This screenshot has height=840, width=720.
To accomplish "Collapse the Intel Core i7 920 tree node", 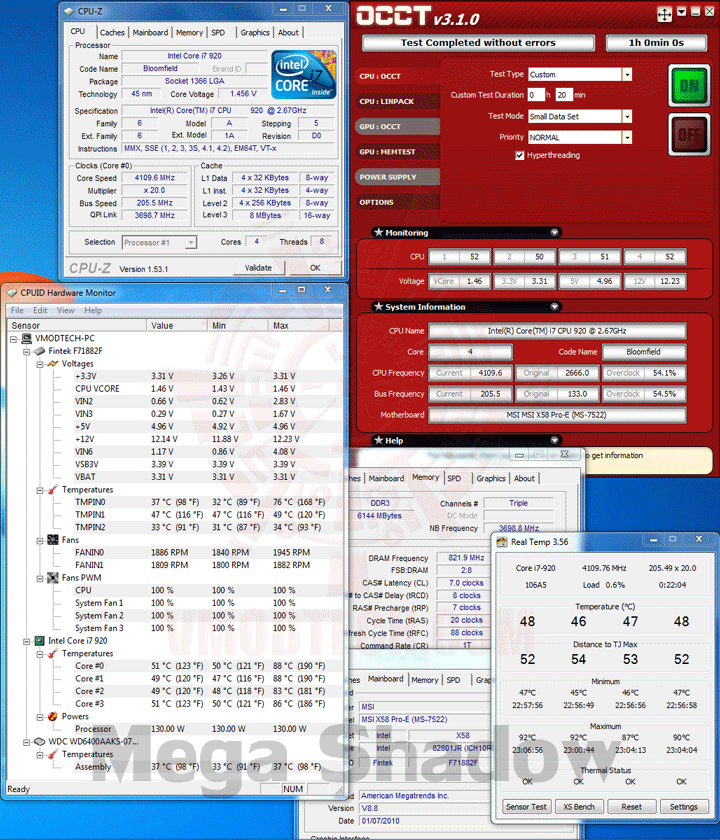I will [26, 641].
